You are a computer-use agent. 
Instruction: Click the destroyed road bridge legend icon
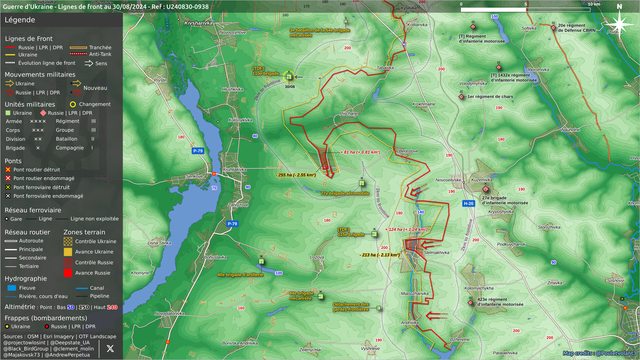click(8, 169)
